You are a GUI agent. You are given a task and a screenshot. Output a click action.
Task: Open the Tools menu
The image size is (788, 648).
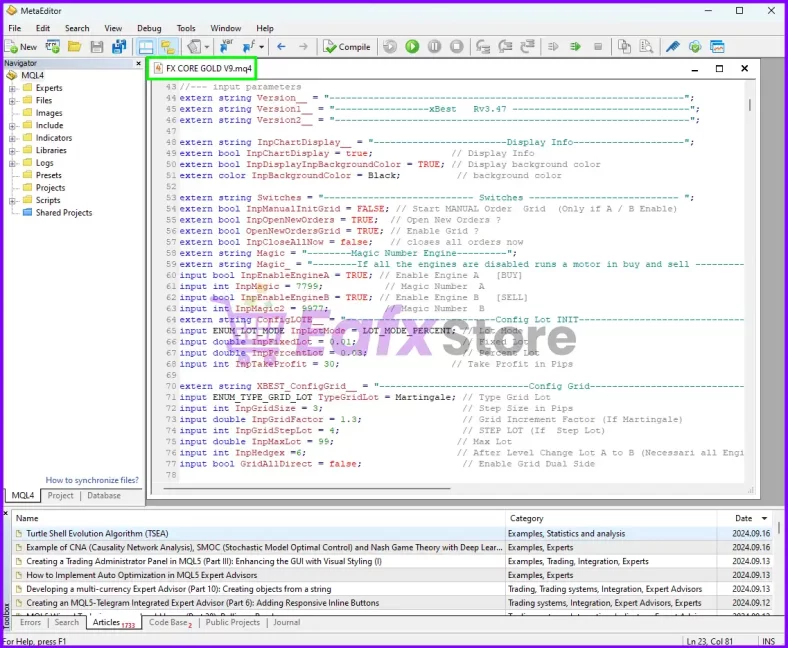click(186, 28)
